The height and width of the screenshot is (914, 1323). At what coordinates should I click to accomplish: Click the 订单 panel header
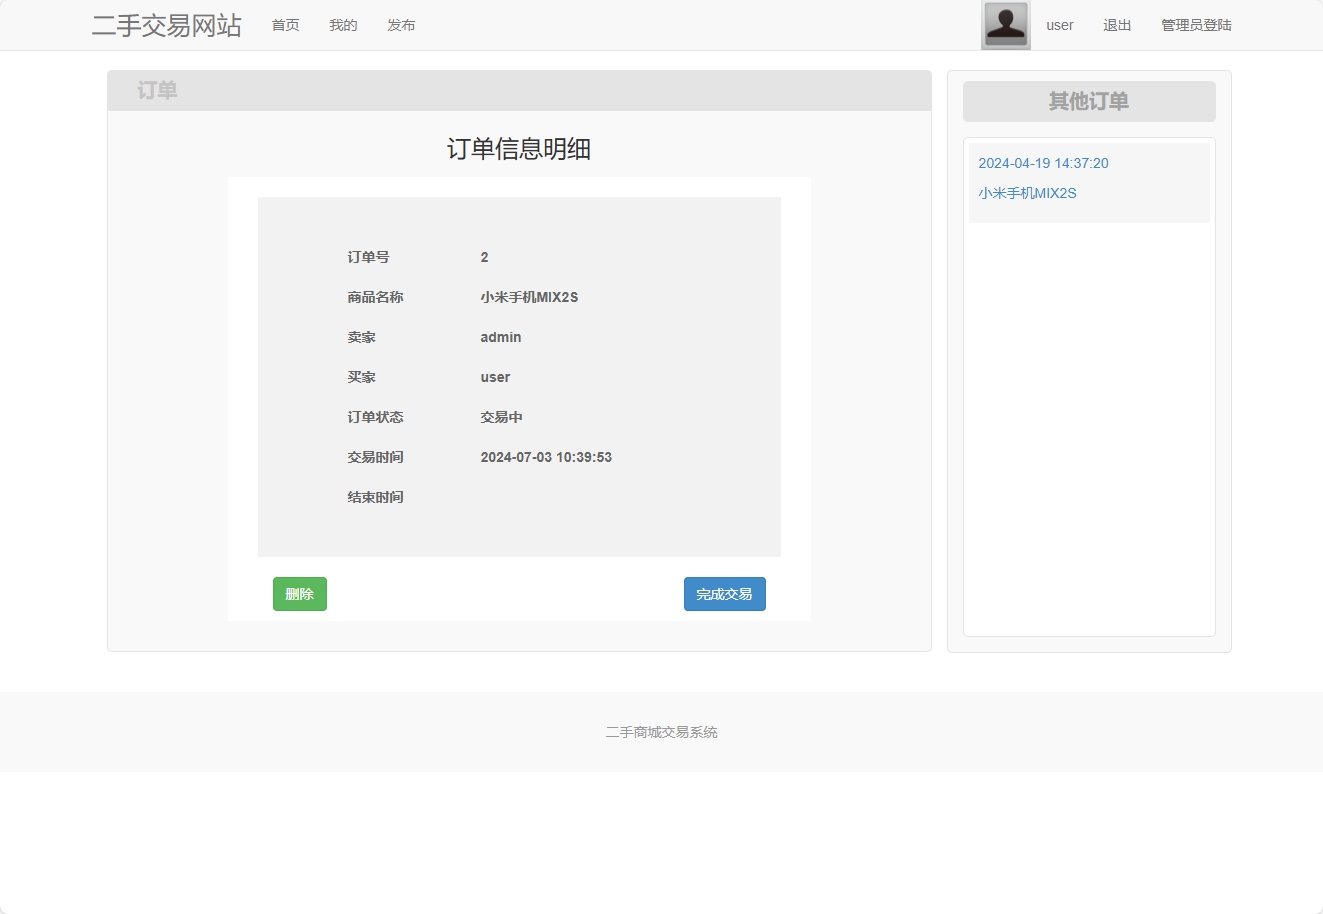click(x=157, y=90)
